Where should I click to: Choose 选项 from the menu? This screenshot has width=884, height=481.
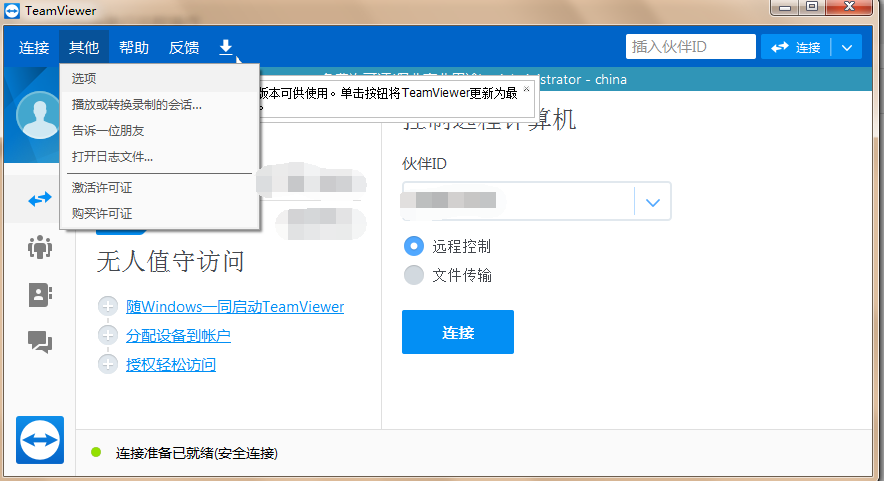tap(159, 78)
